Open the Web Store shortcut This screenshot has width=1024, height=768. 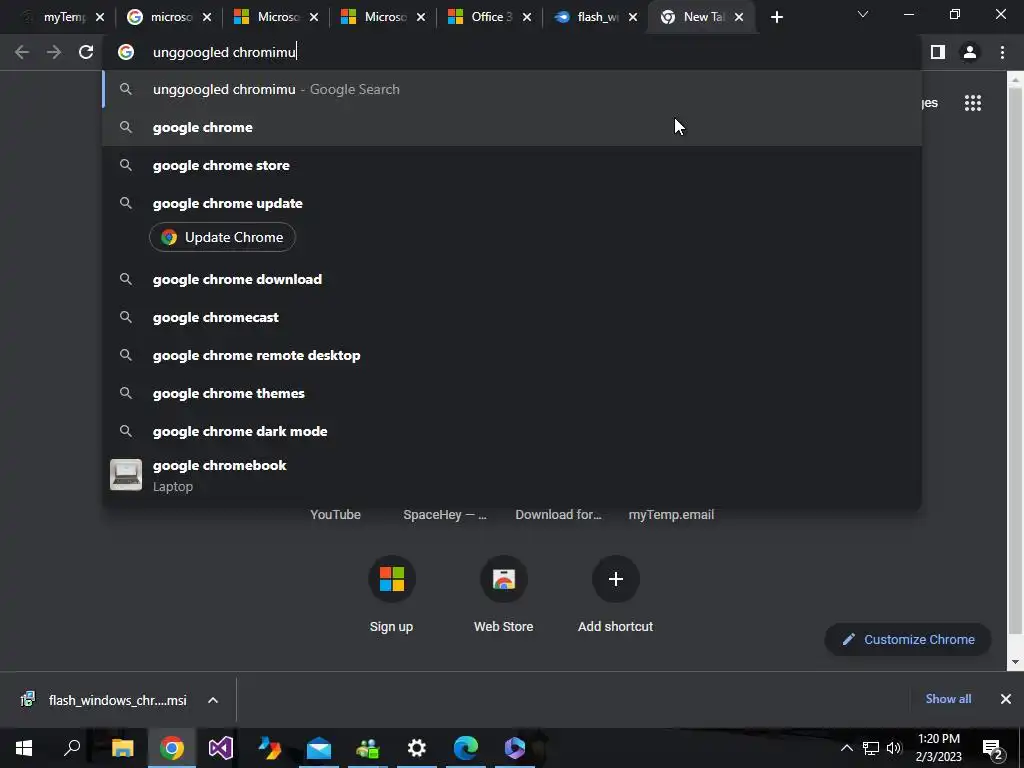[x=504, y=595]
